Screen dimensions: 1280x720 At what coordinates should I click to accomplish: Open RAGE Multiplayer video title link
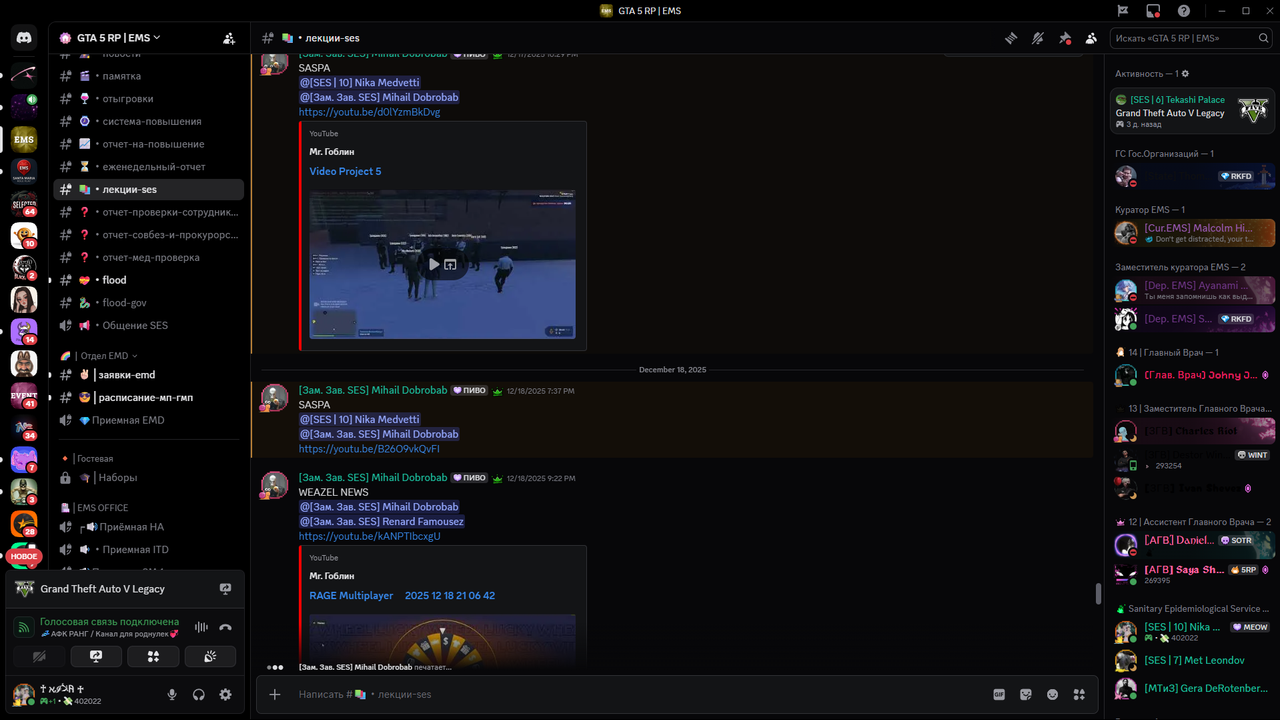402,596
